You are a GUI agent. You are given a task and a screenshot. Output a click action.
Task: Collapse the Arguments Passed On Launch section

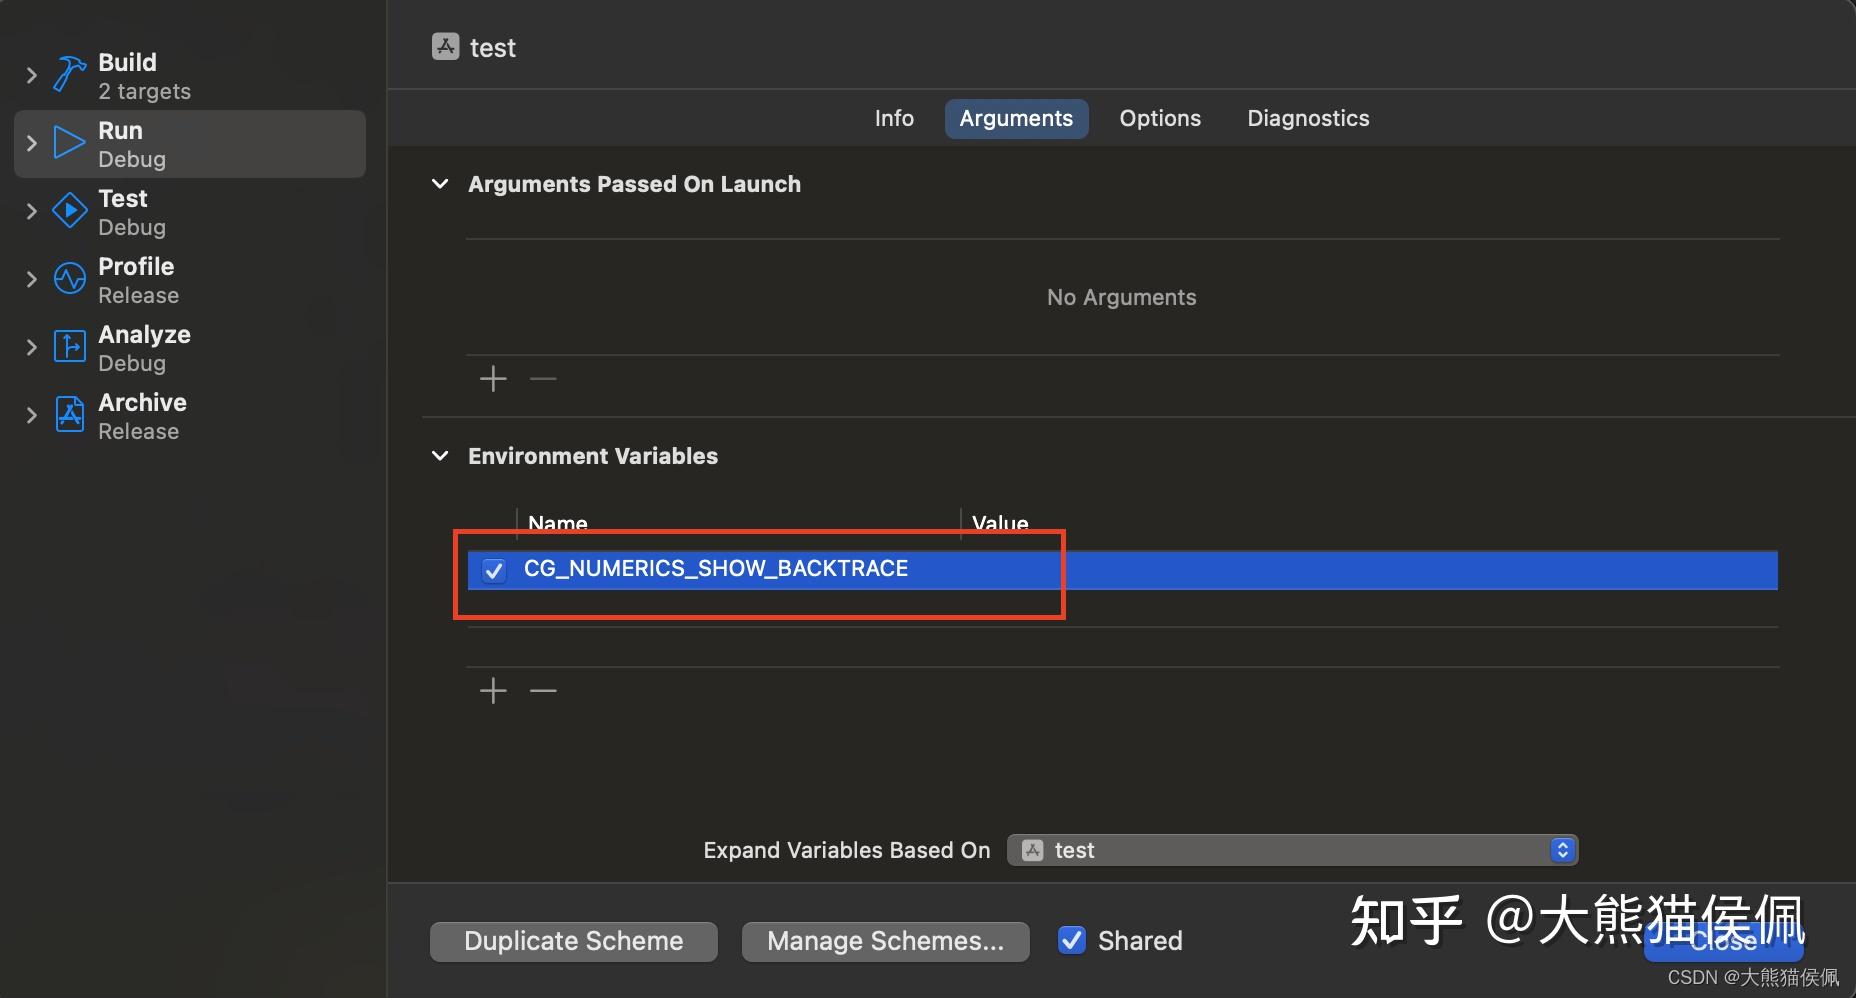click(441, 184)
